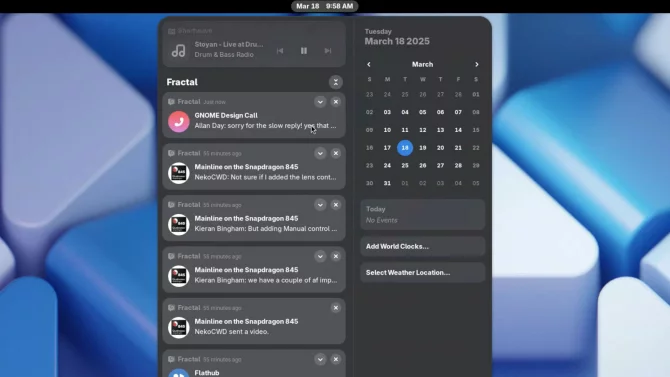Open the 'NekoCWD sent a video' notification

coord(254,321)
